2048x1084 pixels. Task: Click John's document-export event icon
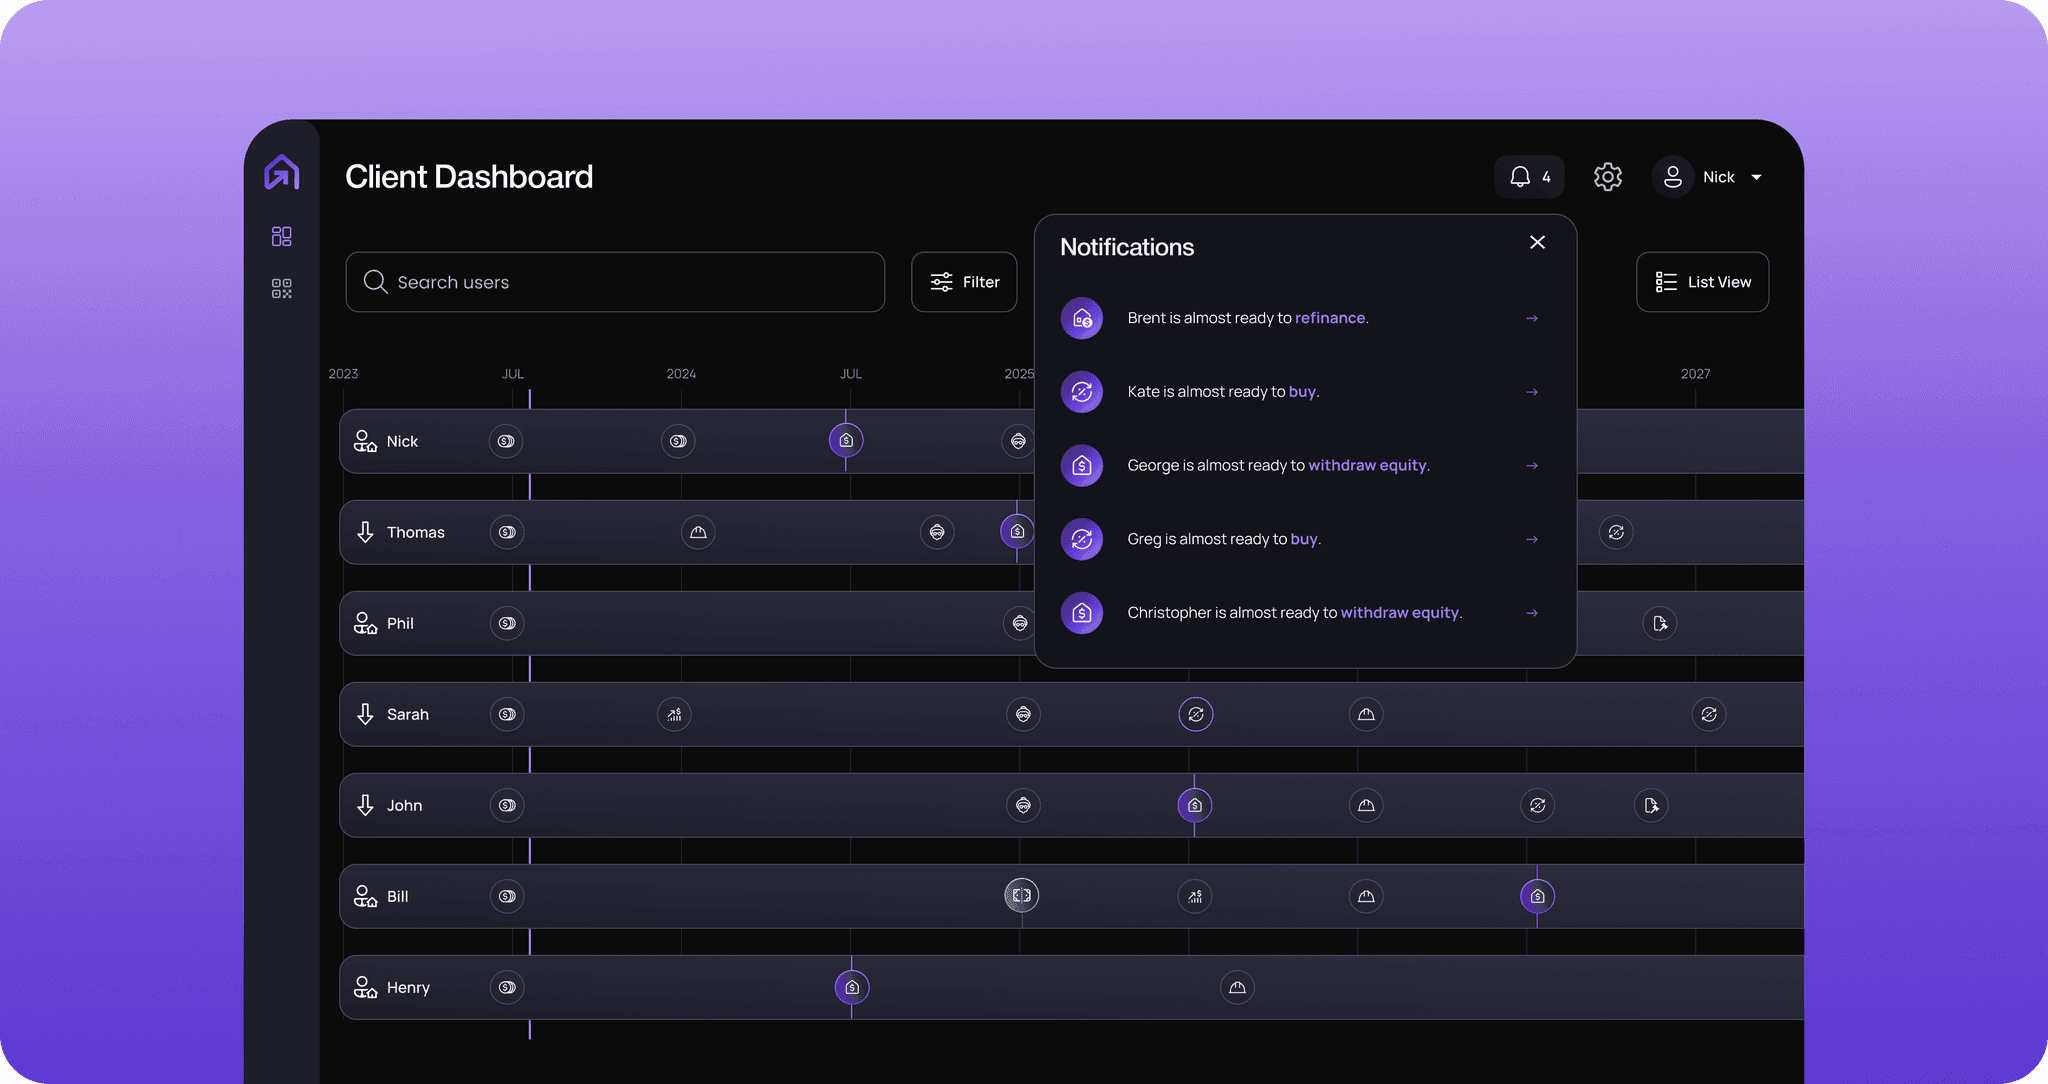[1651, 806]
